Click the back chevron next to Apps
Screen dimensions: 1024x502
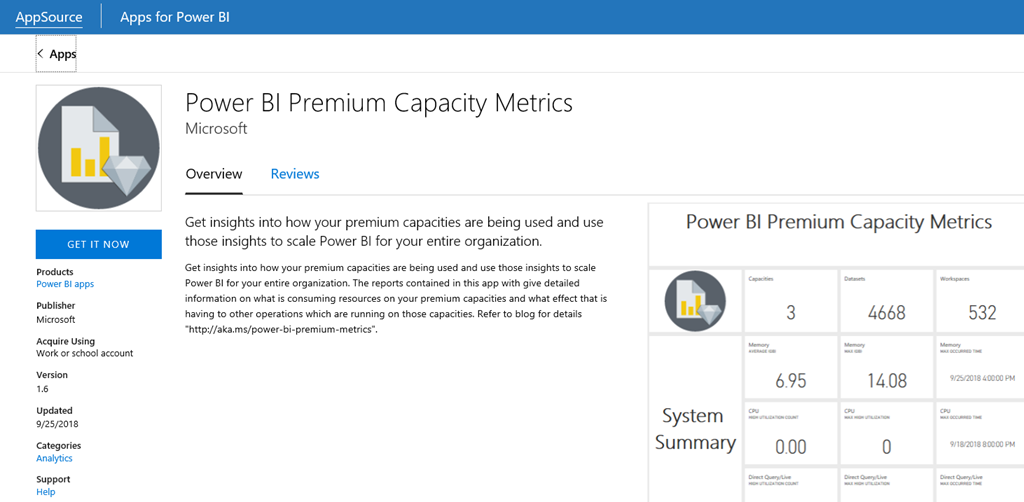coord(41,54)
